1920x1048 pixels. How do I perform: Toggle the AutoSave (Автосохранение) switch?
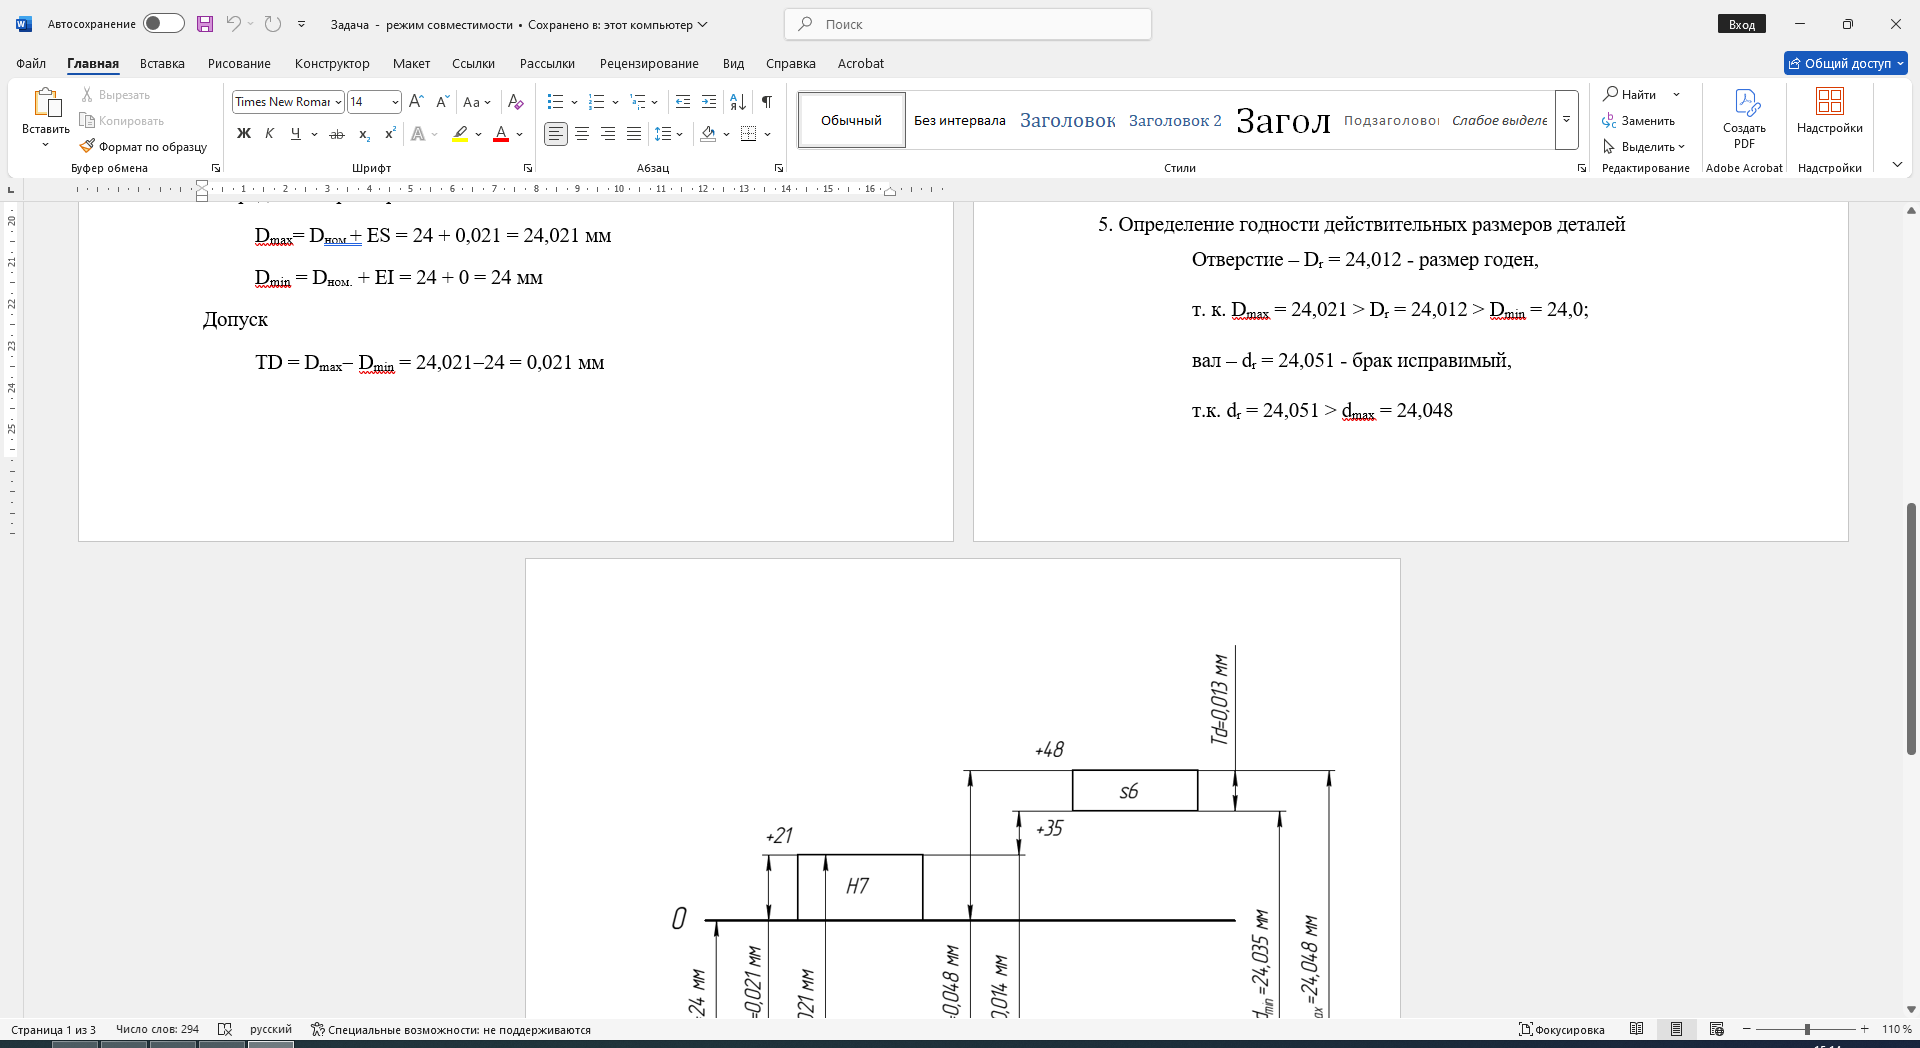pyautogui.click(x=163, y=23)
